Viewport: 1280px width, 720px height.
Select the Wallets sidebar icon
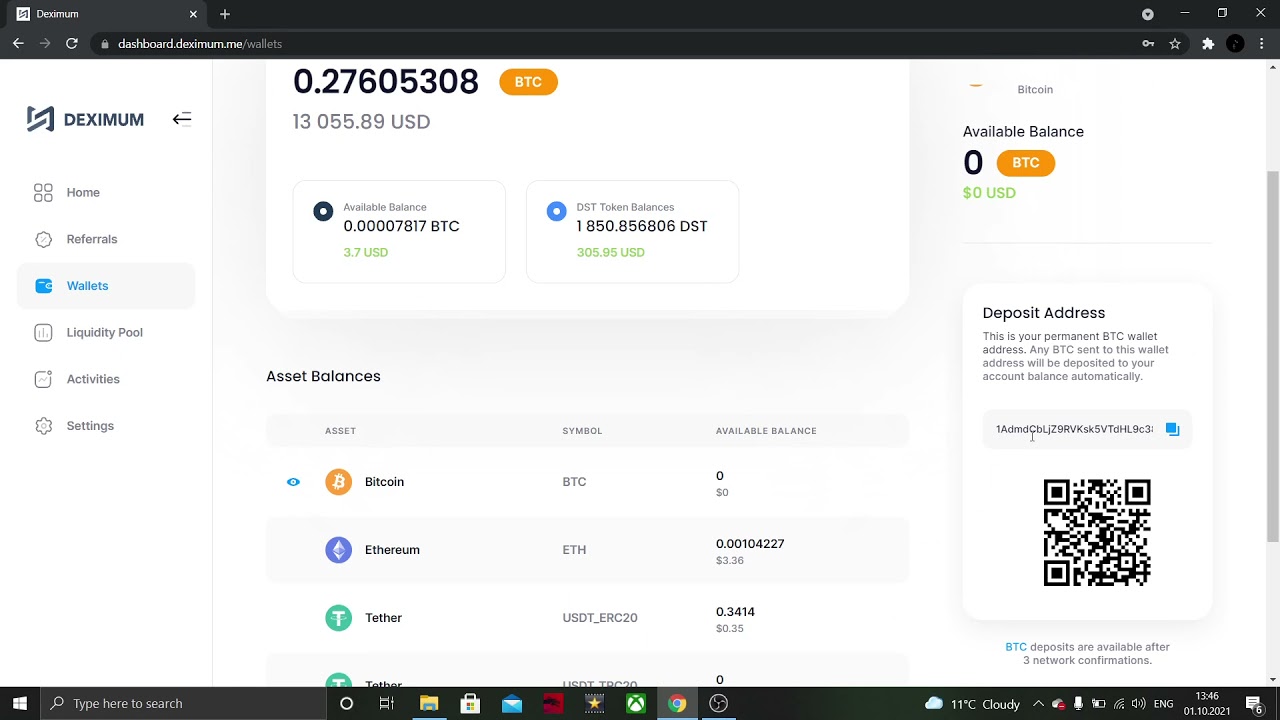43,286
